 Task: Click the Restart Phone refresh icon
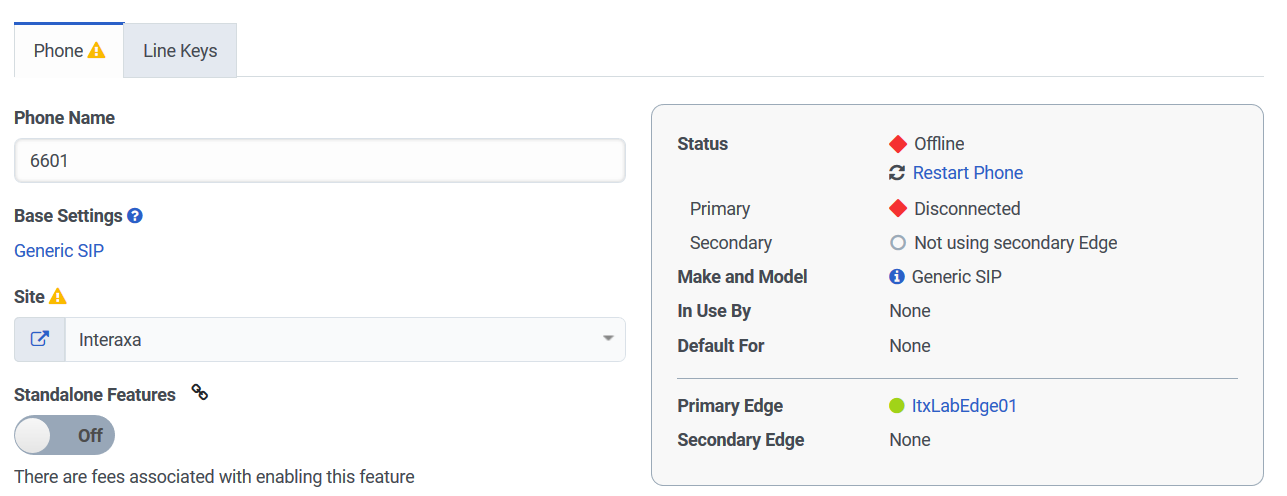coord(897,173)
